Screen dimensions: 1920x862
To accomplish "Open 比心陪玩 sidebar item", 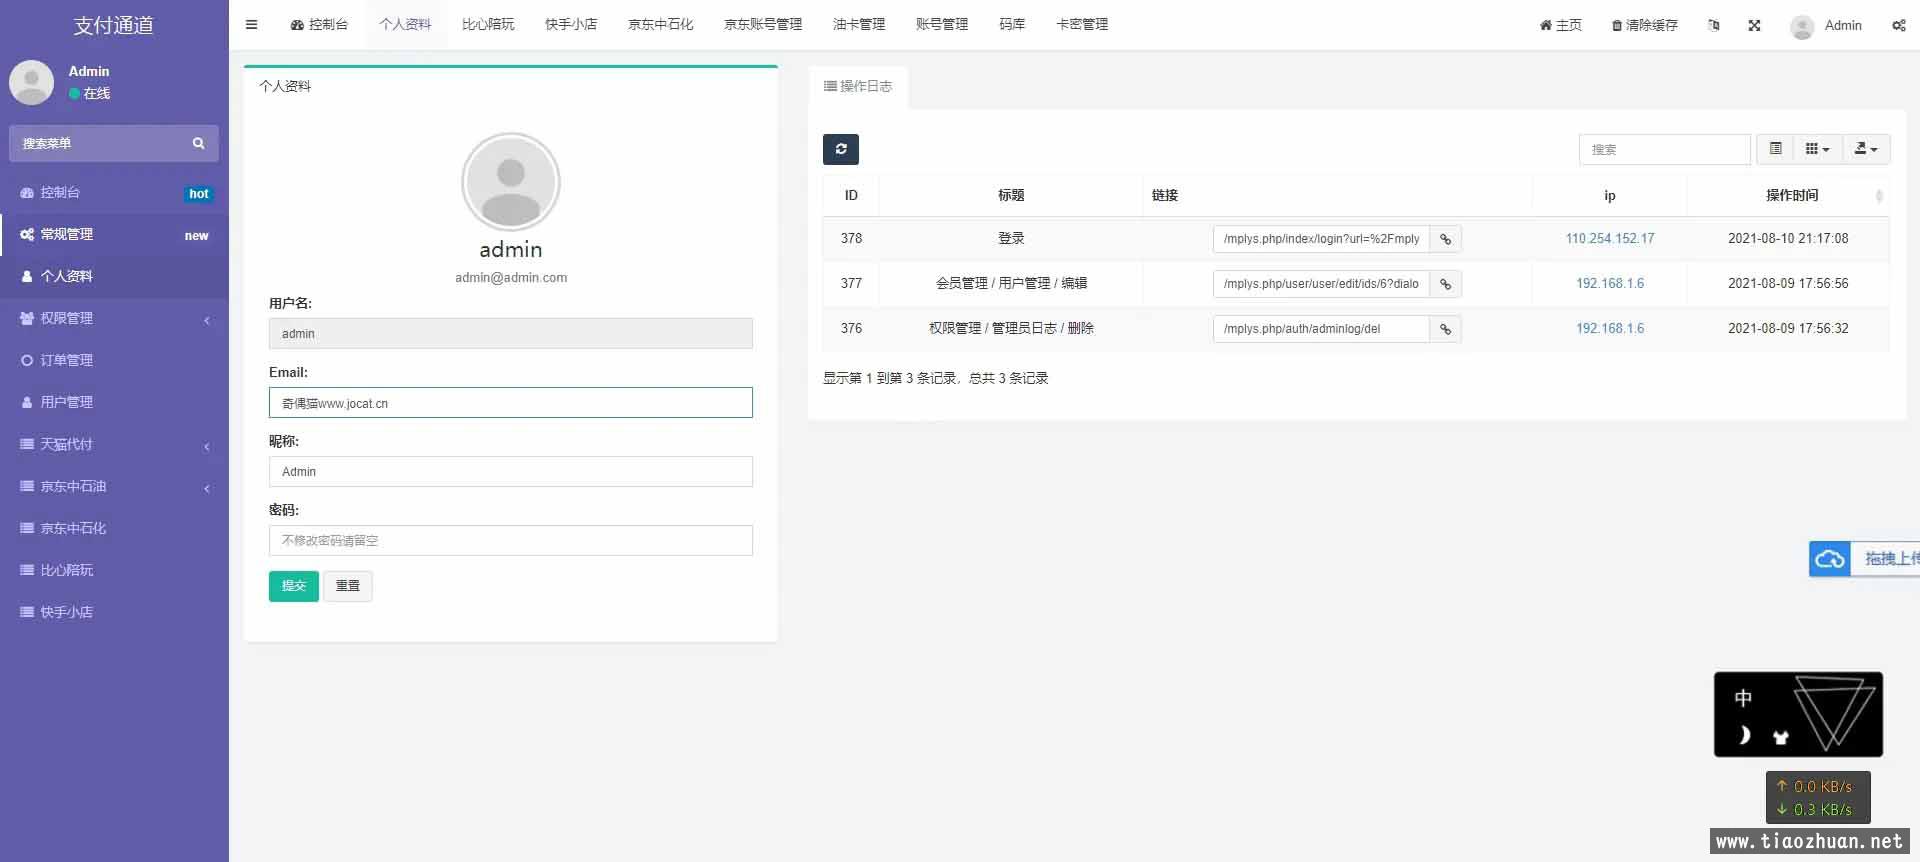I will tap(114, 570).
